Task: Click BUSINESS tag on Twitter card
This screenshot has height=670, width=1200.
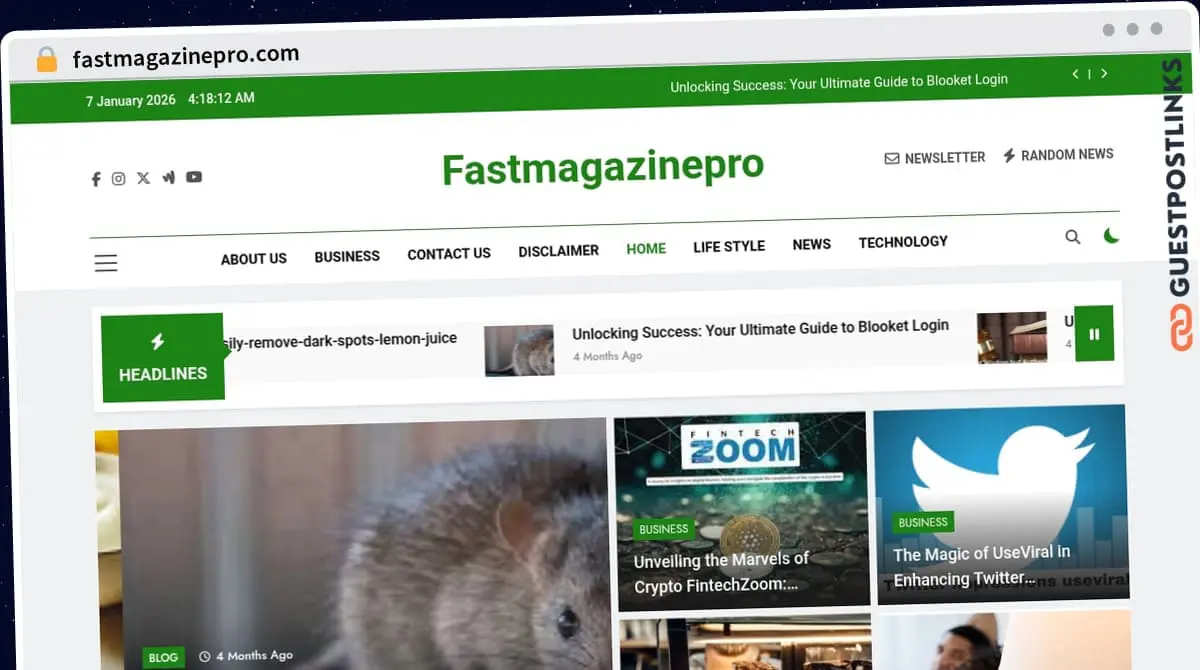Action: click(x=923, y=522)
